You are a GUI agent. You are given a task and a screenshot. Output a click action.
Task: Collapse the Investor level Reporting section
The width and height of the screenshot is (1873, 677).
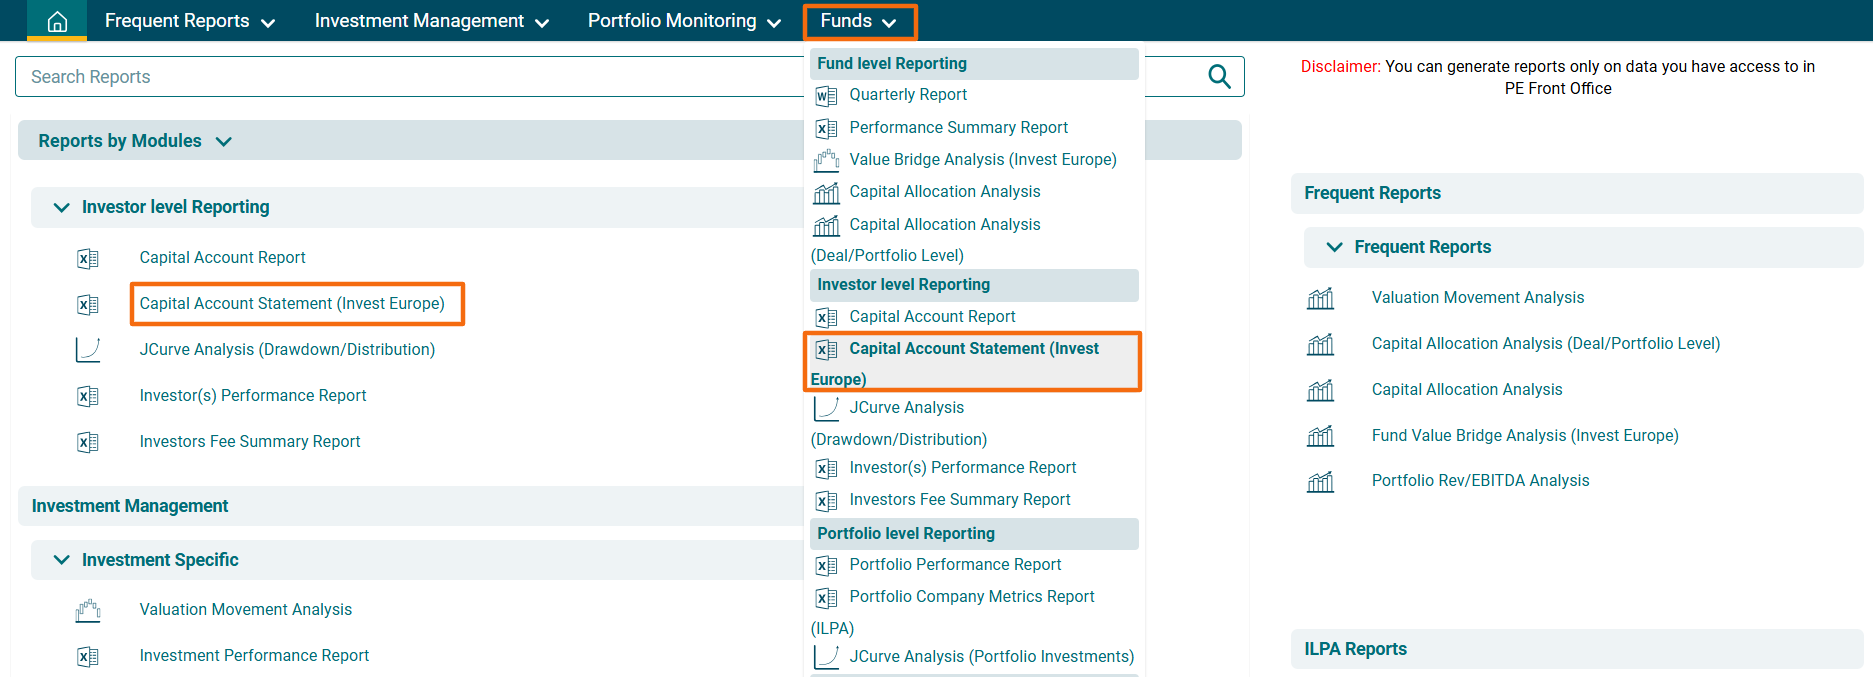click(62, 207)
